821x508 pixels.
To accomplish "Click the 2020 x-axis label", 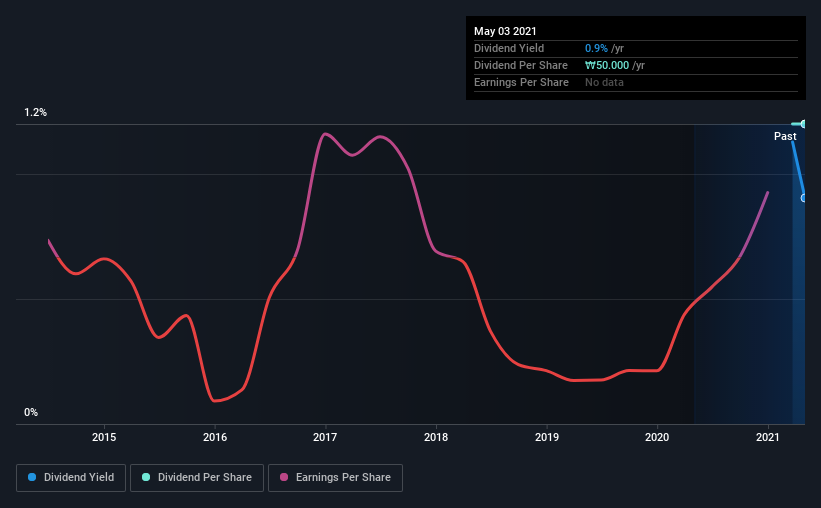I will tap(657, 437).
